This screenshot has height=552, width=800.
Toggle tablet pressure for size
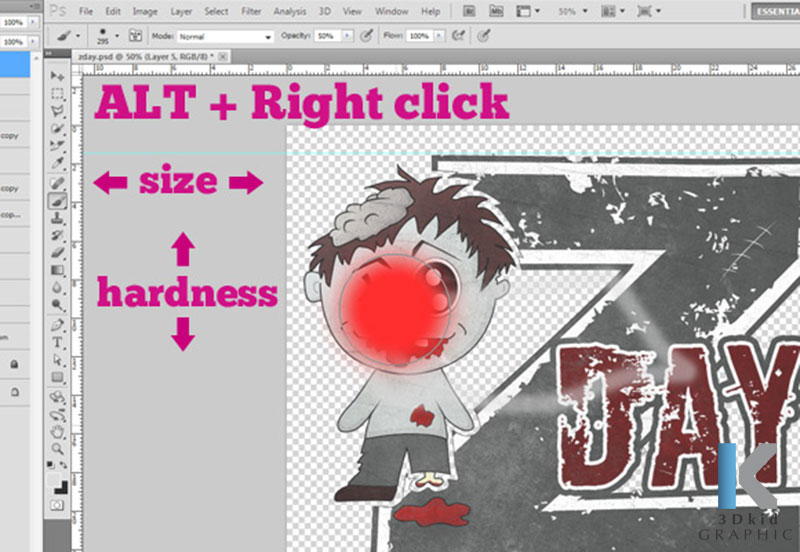pyautogui.click(x=484, y=35)
